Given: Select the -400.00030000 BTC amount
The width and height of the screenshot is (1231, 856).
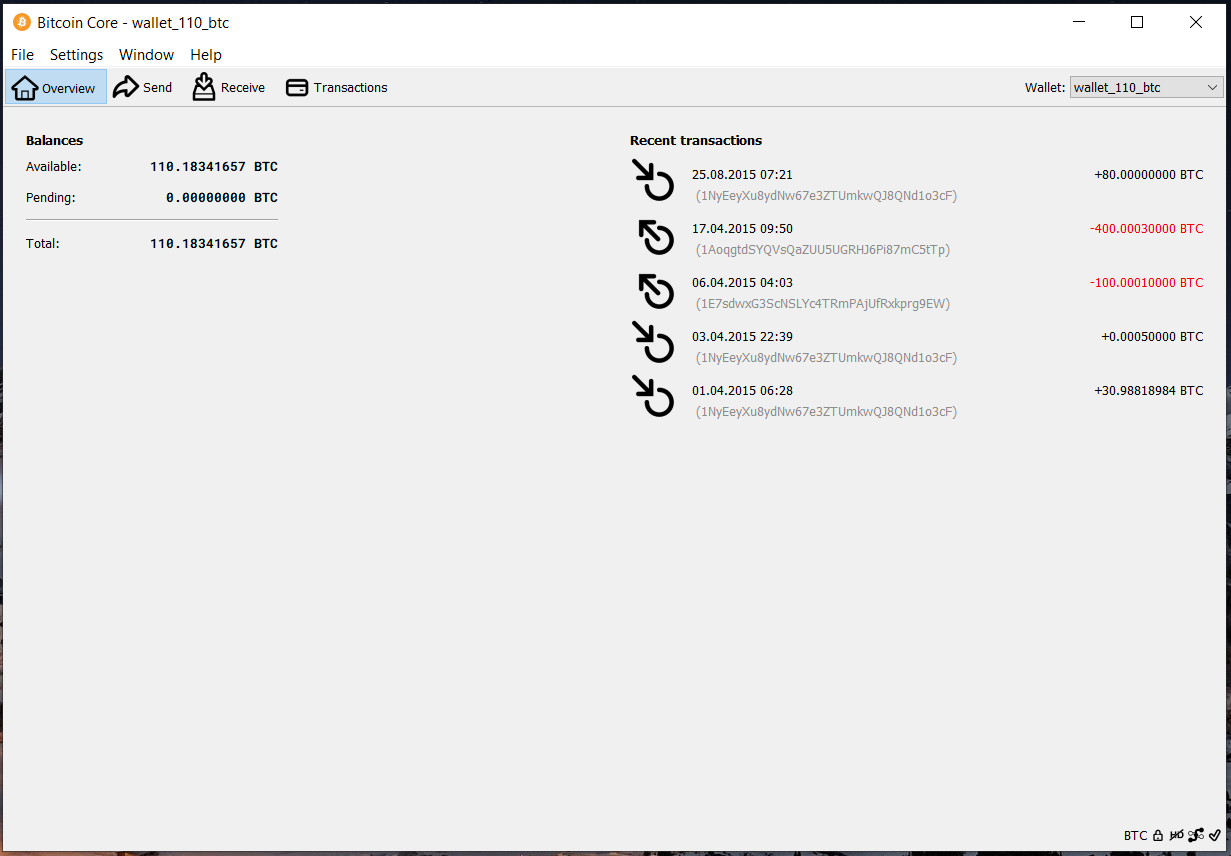Looking at the screenshot, I should pyautogui.click(x=1146, y=229).
